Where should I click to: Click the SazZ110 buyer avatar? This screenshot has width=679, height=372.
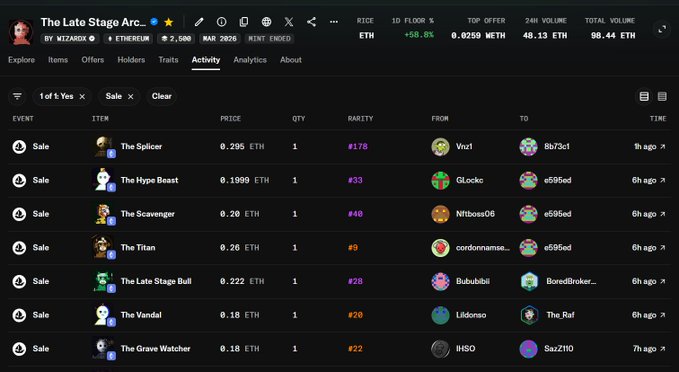[528, 349]
